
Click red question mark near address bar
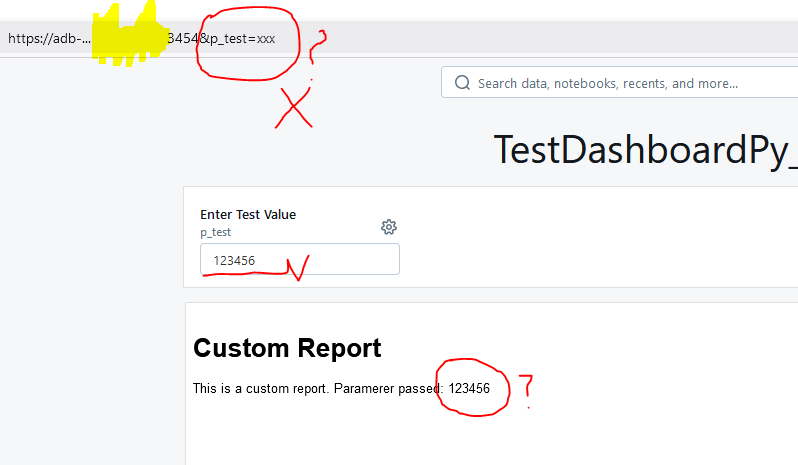[317, 46]
